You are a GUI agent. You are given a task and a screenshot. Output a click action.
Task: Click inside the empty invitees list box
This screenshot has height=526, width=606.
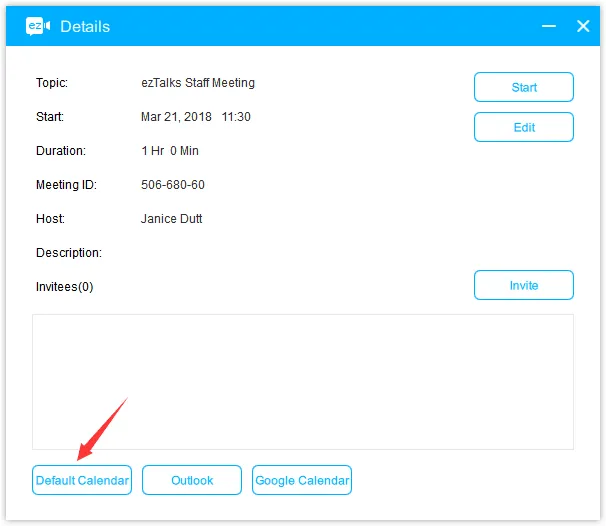(x=303, y=382)
